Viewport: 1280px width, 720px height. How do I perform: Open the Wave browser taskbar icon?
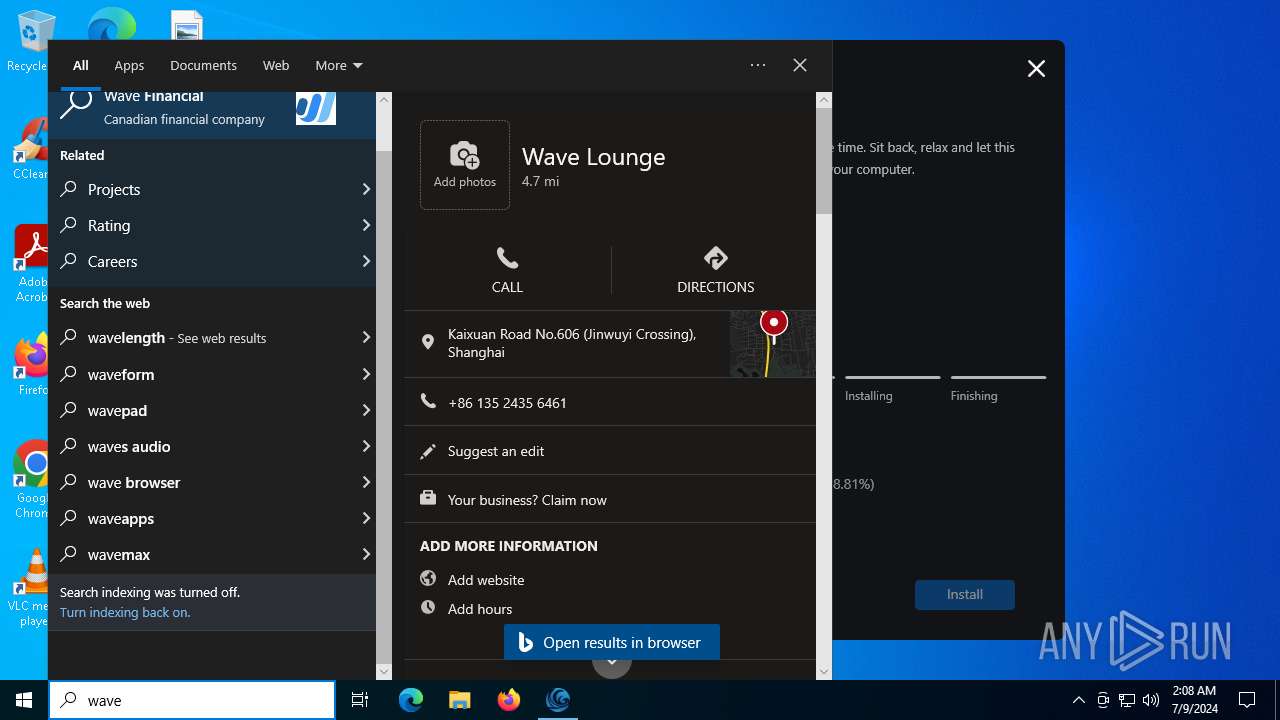557,700
